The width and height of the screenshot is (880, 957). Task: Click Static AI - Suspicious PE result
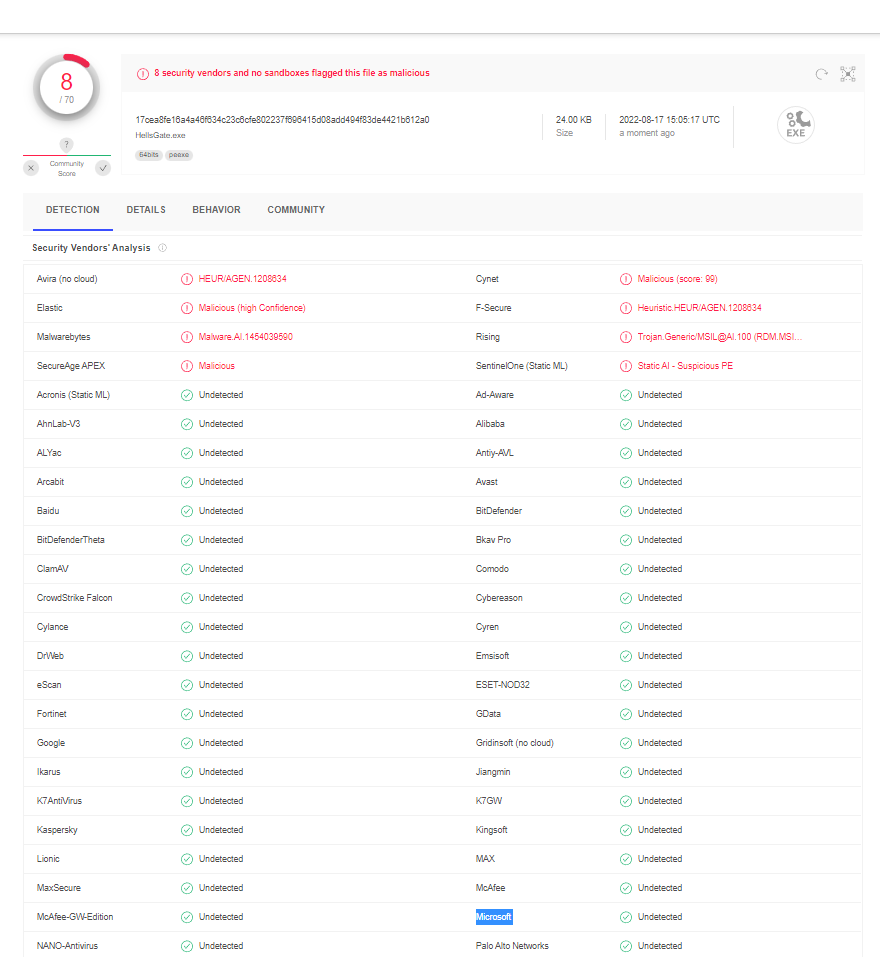coord(685,366)
